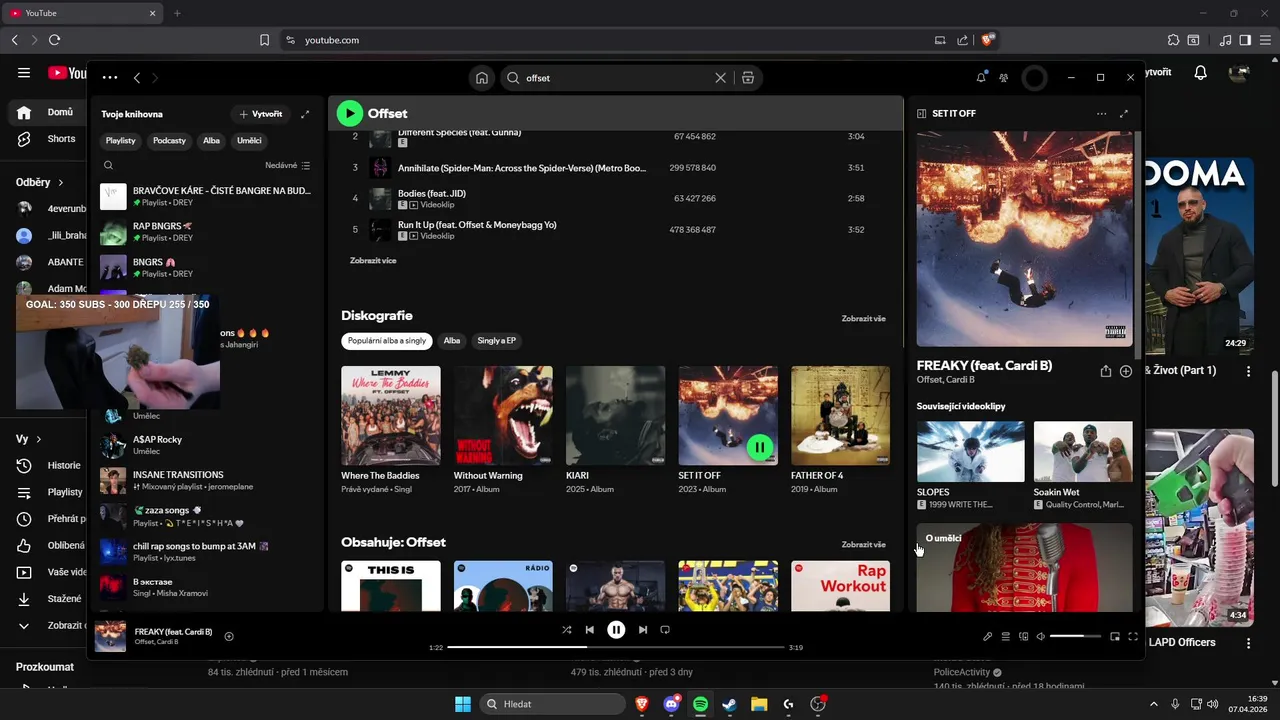1280x720 pixels.
Task: Skip to previous track
Action: [590, 630]
